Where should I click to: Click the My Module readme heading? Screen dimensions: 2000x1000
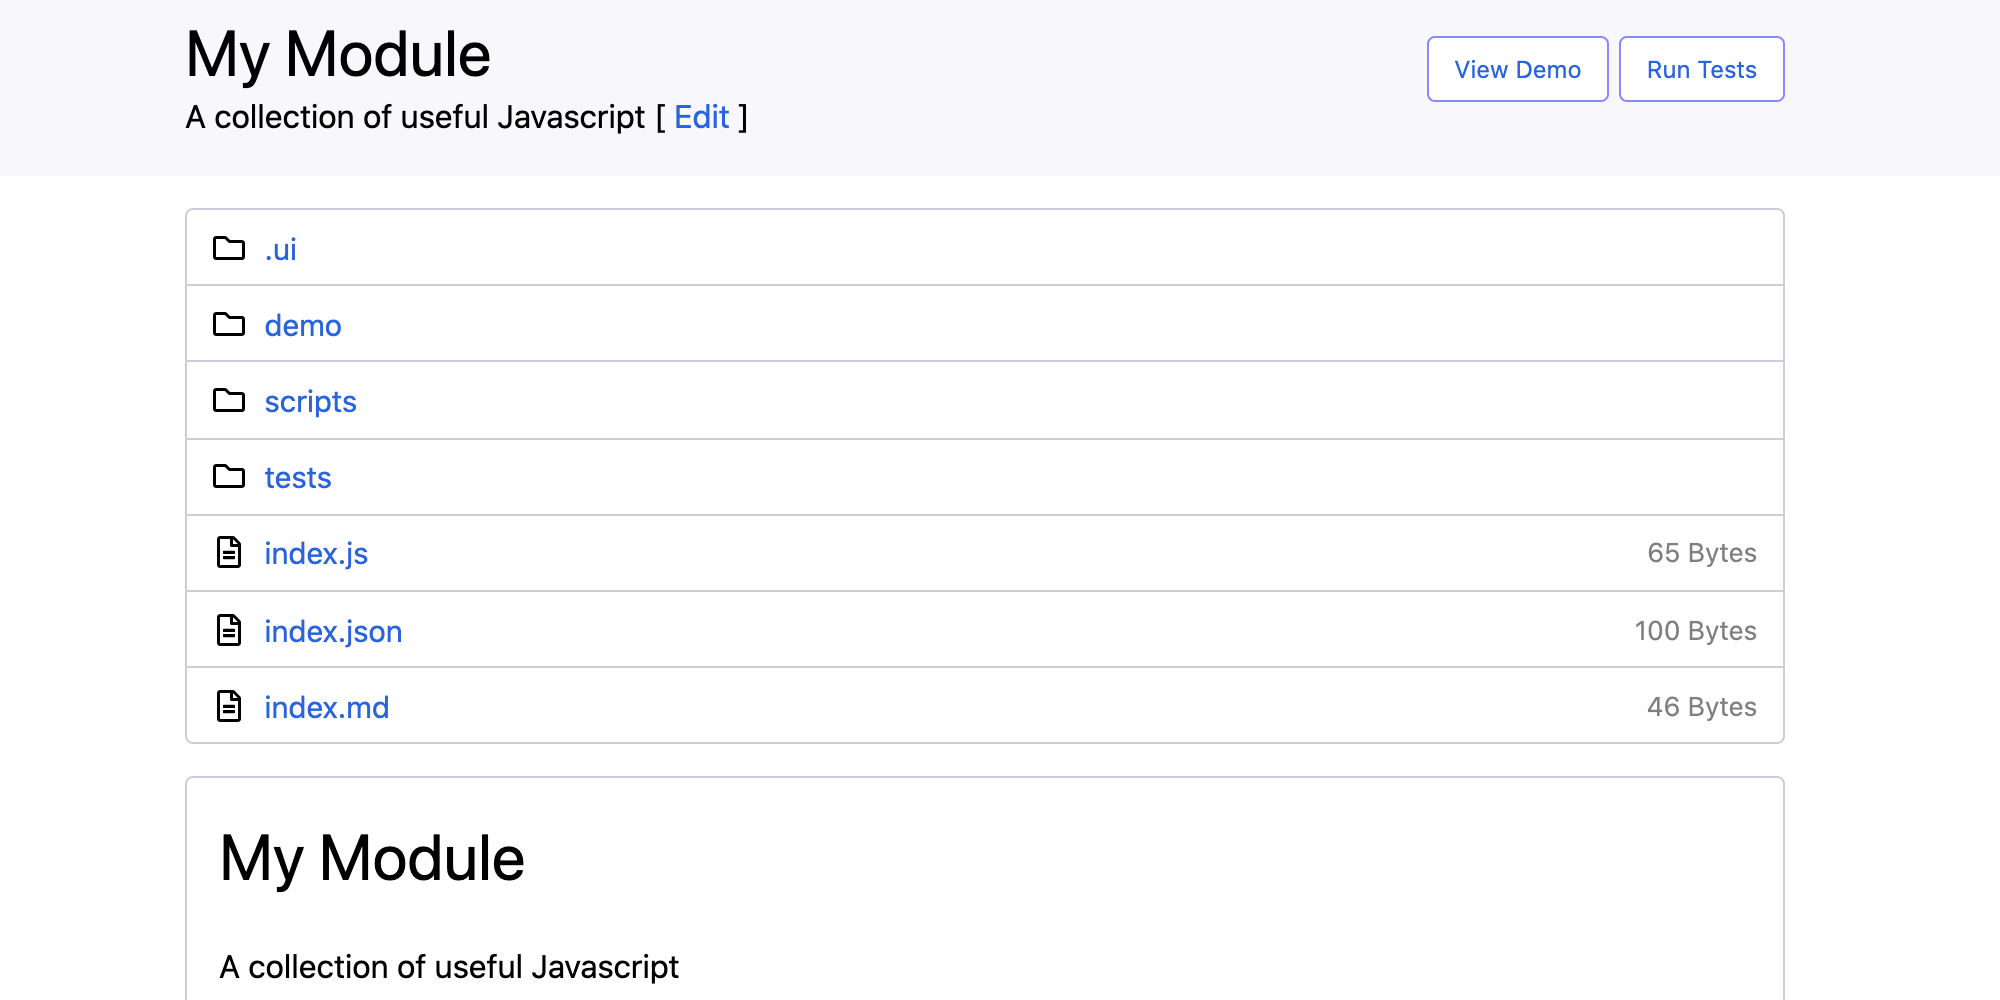click(372, 858)
